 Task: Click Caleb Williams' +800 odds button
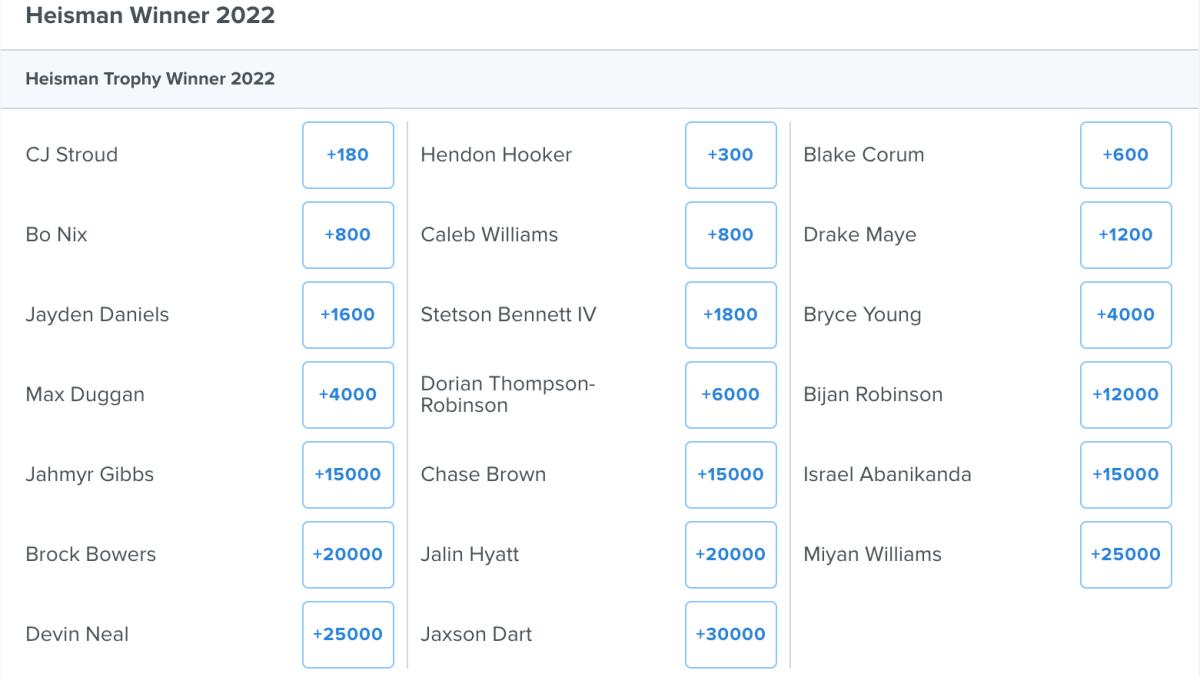[x=730, y=235]
